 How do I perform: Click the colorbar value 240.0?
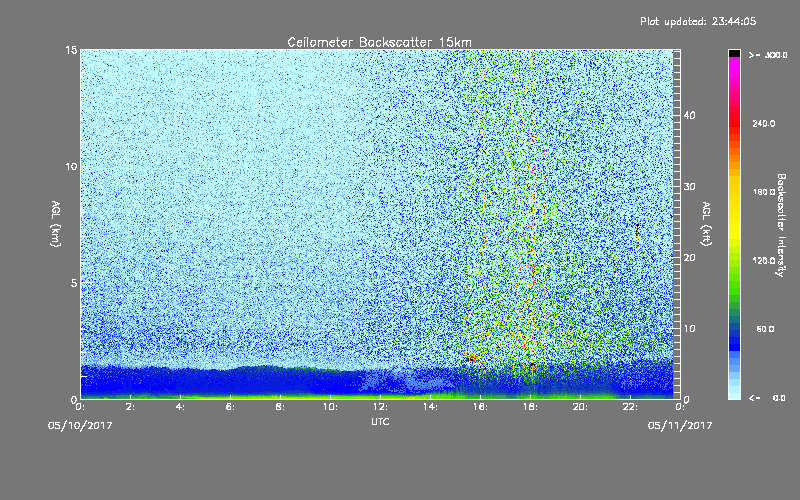[764, 123]
